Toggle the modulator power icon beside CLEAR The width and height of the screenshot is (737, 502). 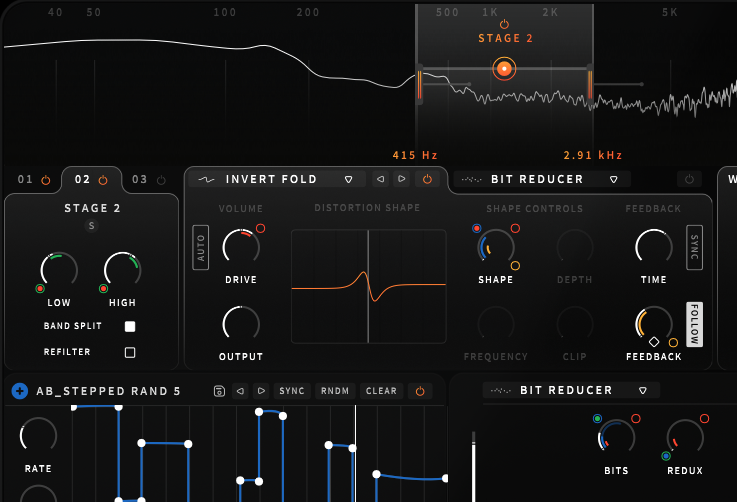point(420,391)
